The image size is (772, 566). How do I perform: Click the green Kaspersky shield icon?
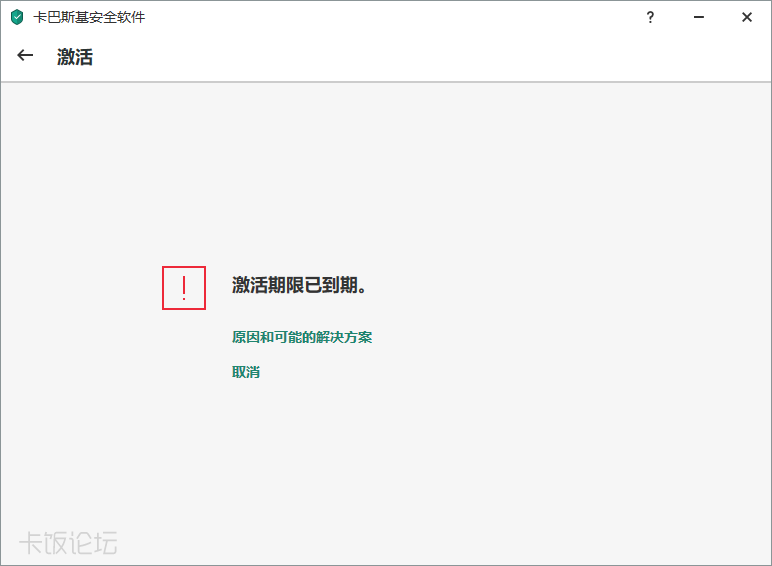coord(17,17)
